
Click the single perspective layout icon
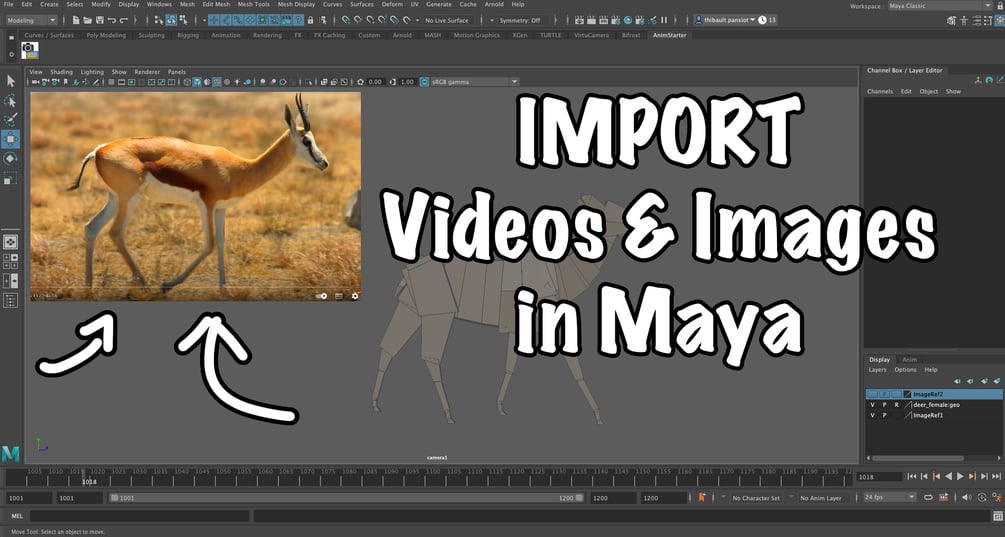point(10,242)
